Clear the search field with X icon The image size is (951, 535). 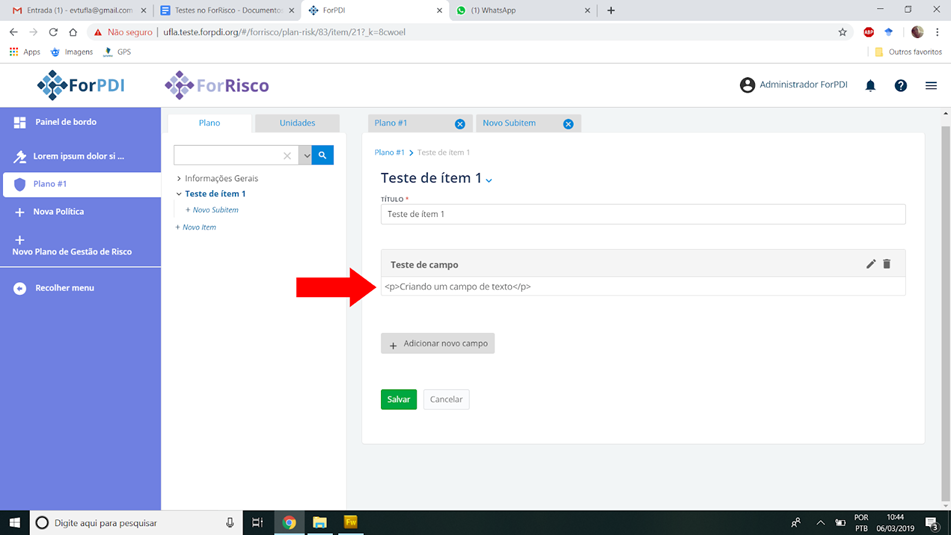[x=287, y=156]
